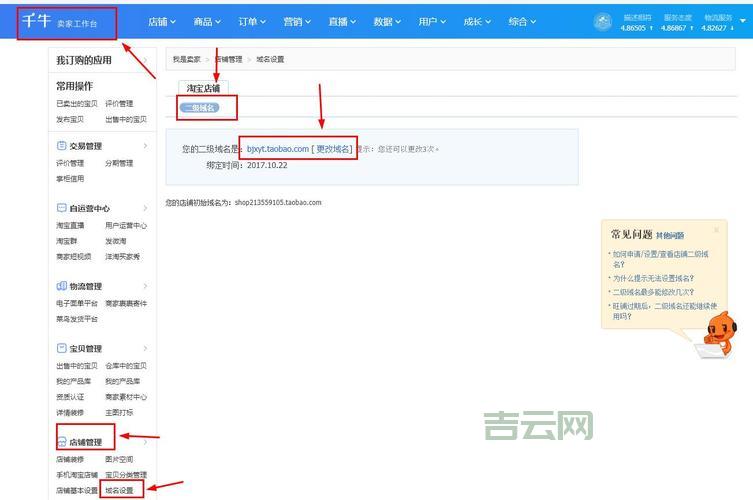
Task: Click the 店铺管理 storefront icon
Action: pyautogui.click(x=61, y=442)
